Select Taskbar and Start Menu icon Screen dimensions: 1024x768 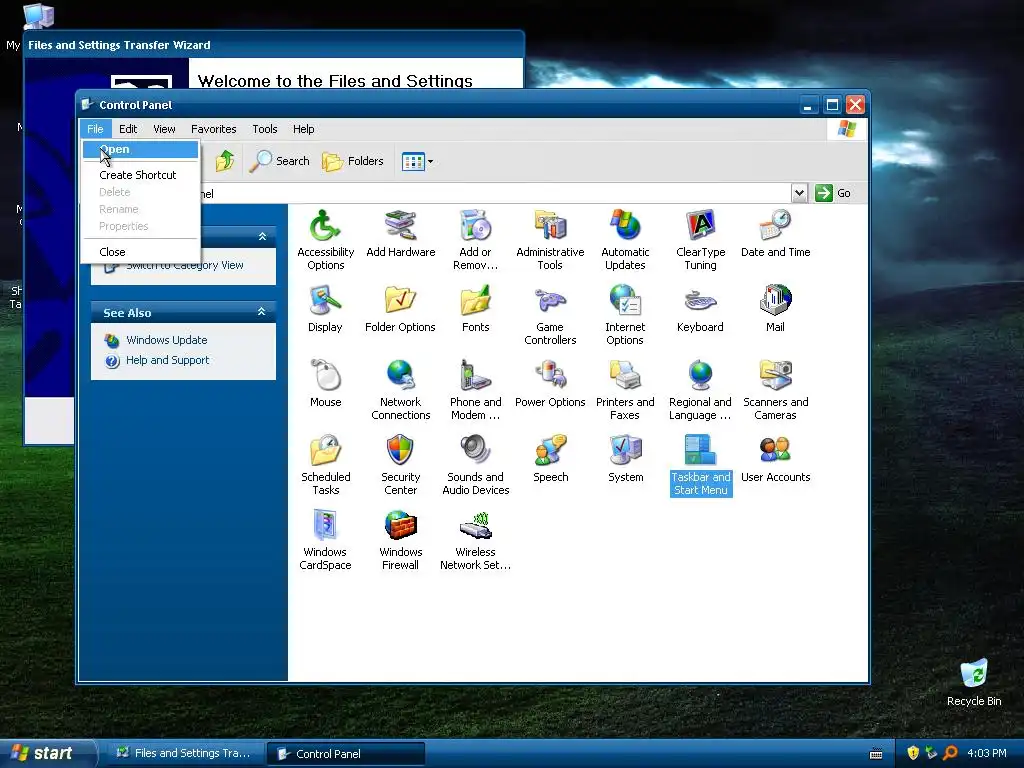(x=700, y=464)
